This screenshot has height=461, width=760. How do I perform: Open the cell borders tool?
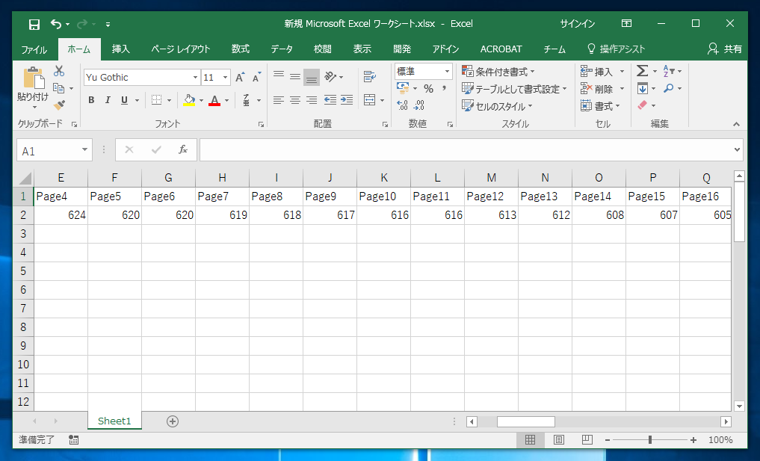click(x=156, y=100)
